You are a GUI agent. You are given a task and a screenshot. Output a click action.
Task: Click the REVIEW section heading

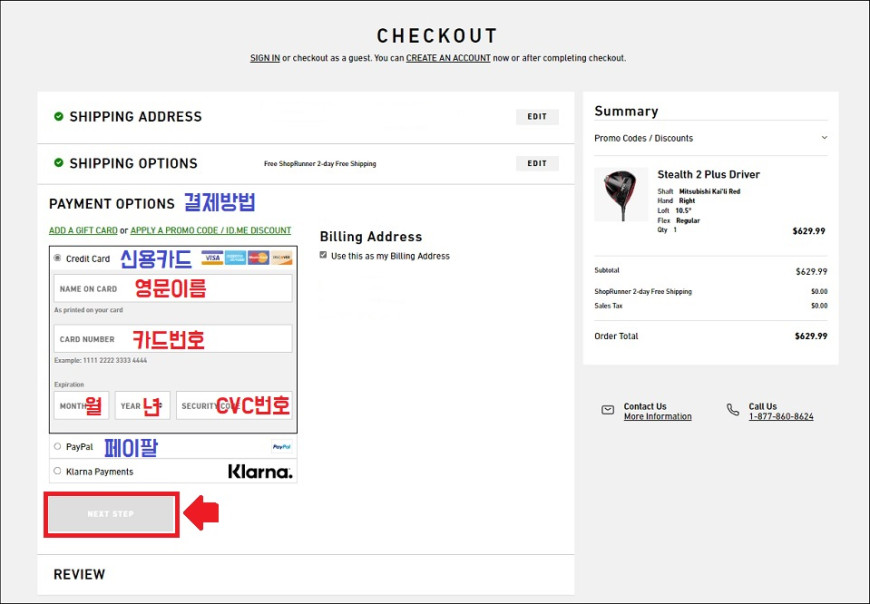click(x=79, y=574)
